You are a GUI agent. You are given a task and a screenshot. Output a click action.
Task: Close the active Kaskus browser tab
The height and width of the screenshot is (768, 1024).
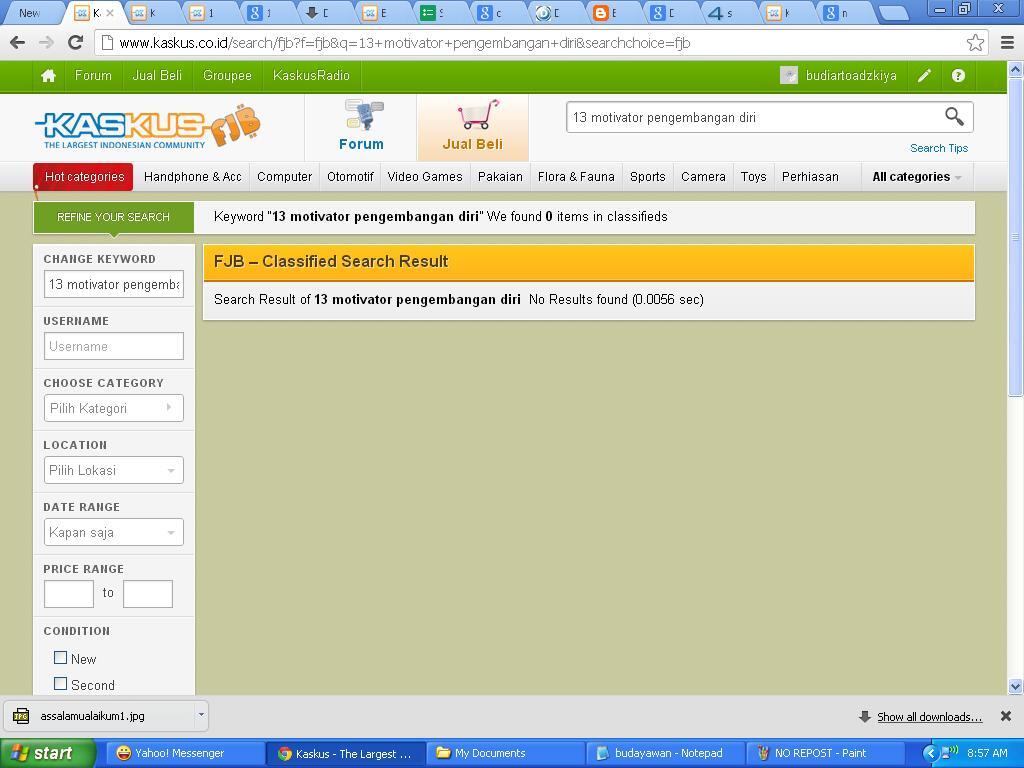click(110, 12)
